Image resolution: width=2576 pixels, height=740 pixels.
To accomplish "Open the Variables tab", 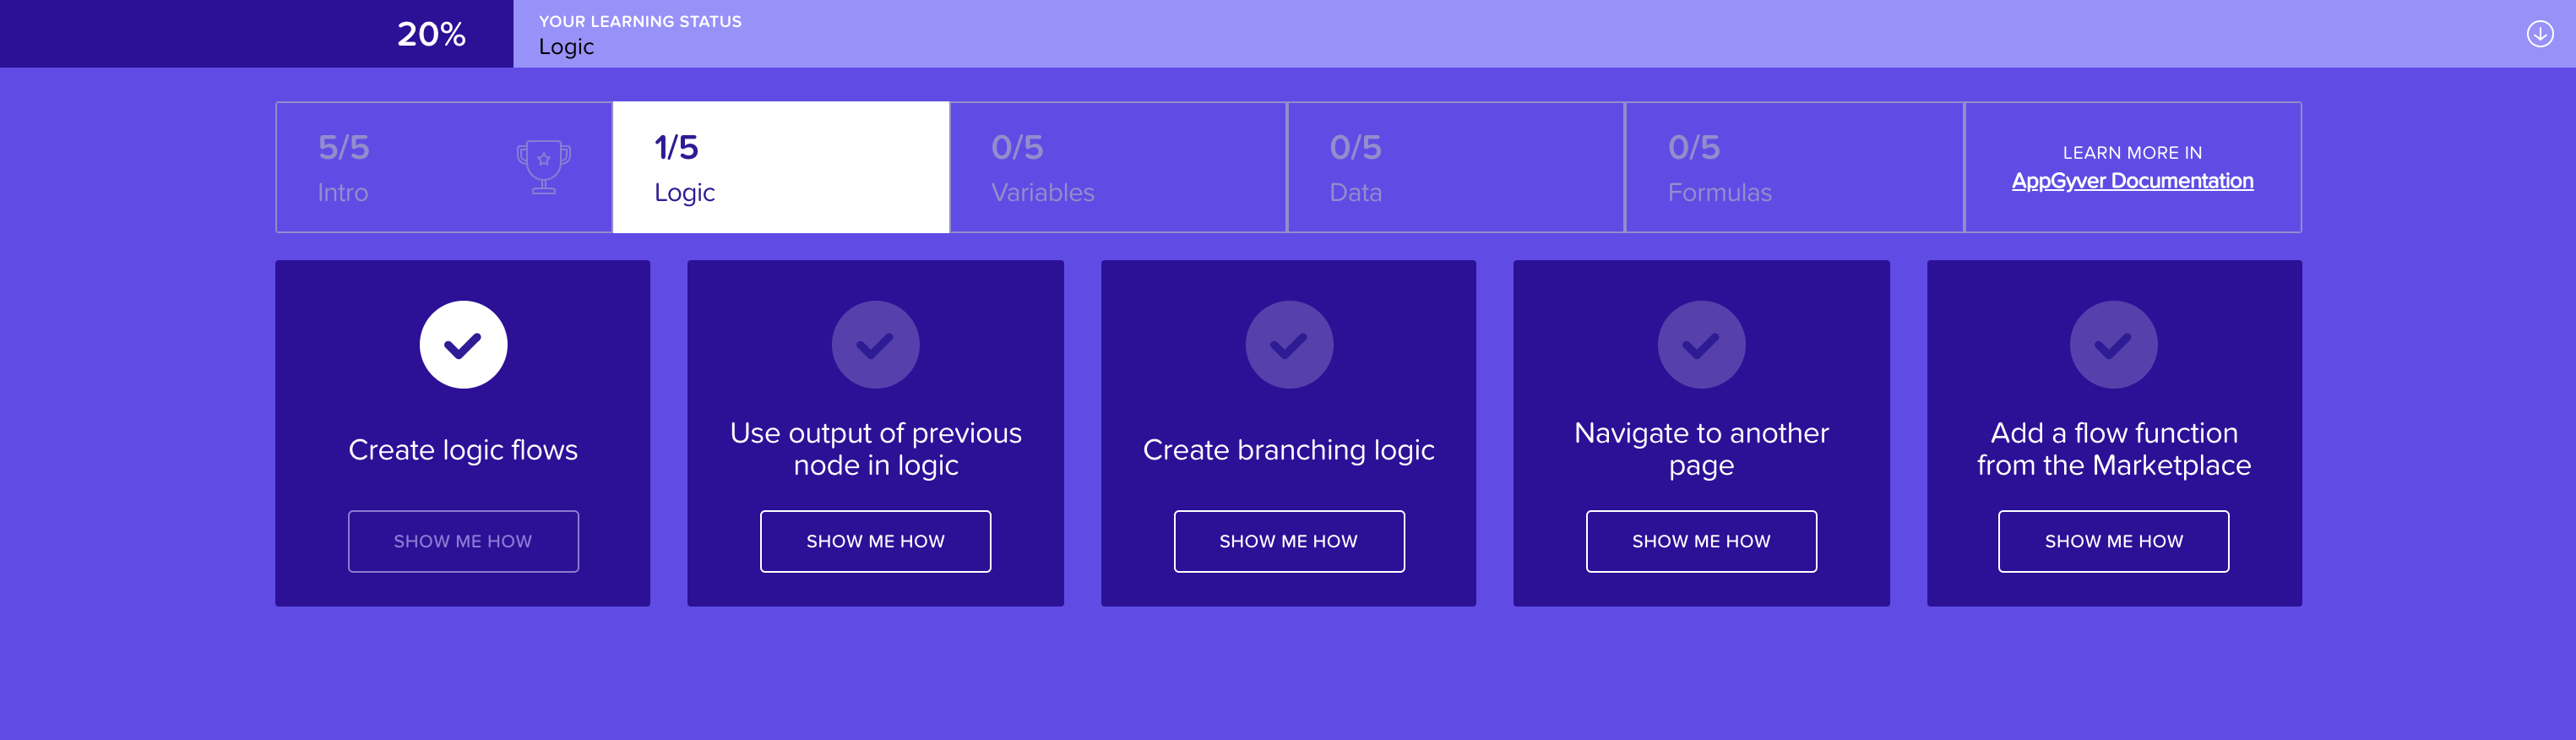I will 1118,167.
